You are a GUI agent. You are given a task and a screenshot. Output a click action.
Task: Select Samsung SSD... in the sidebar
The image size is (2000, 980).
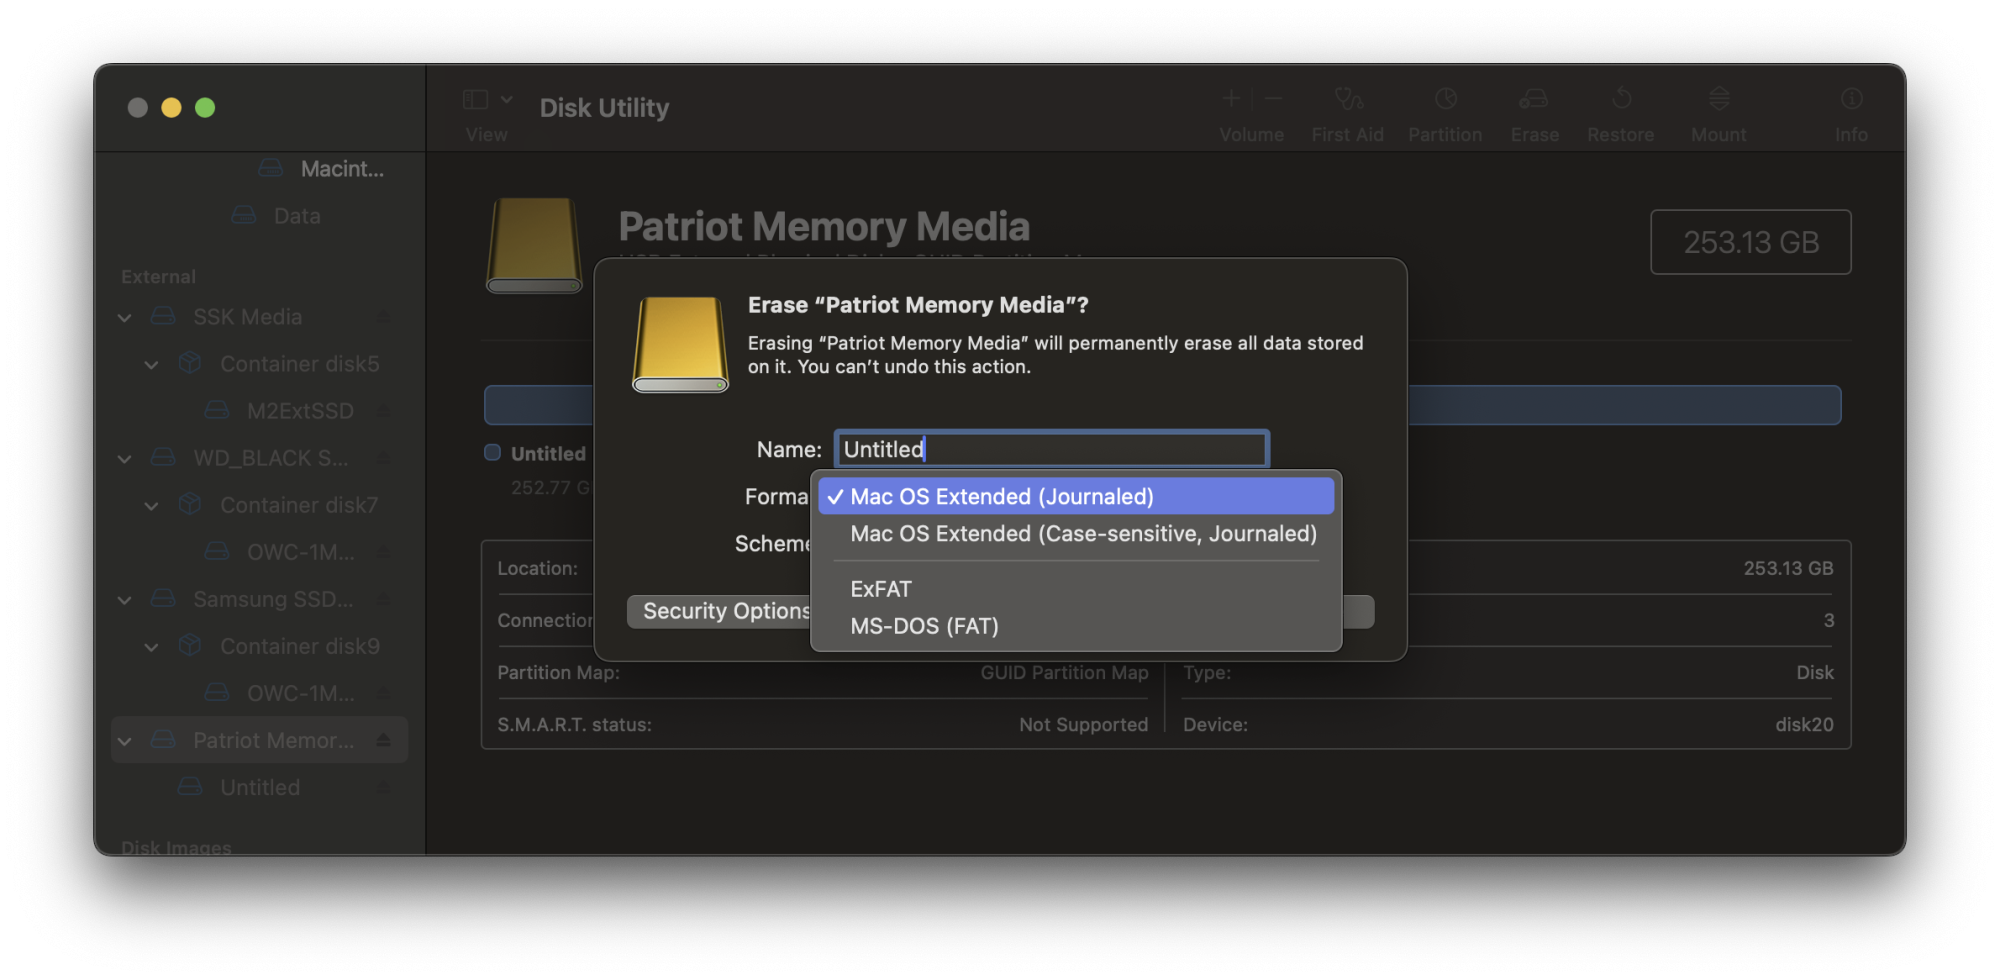[272, 599]
